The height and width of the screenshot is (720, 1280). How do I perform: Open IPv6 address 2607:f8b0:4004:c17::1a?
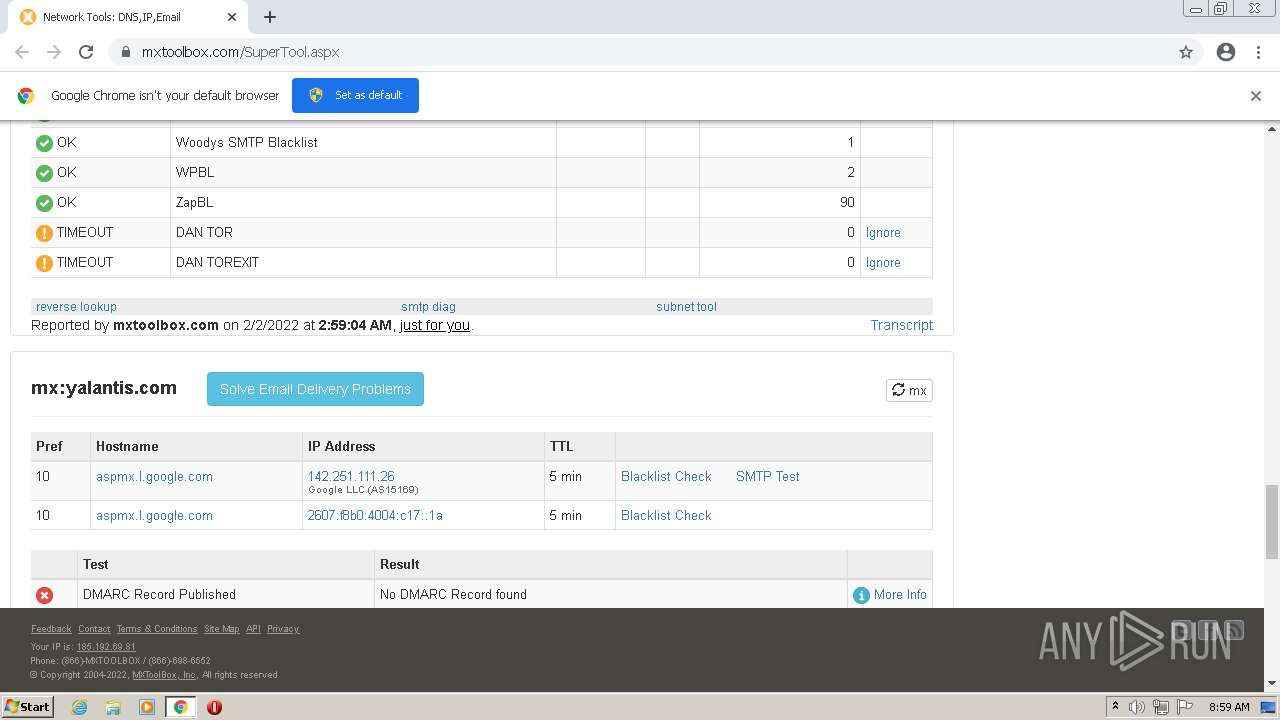[x=375, y=516]
